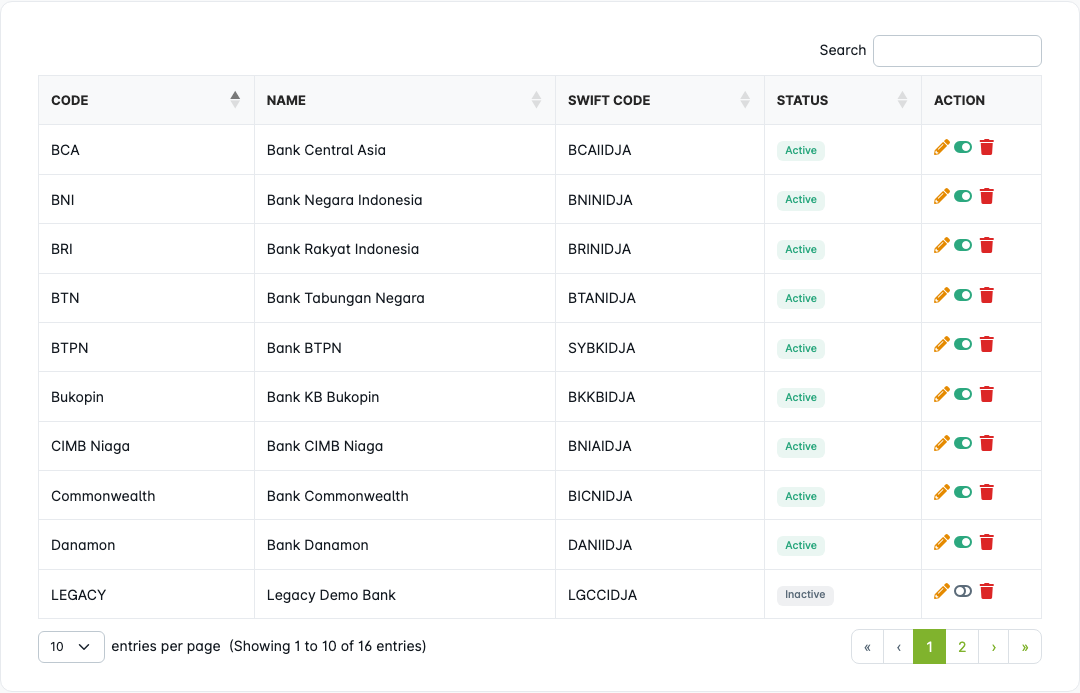Image resolution: width=1080 pixels, height=693 pixels.
Task: Edit the Bank BTPN row
Action: click(x=941, y=345)
